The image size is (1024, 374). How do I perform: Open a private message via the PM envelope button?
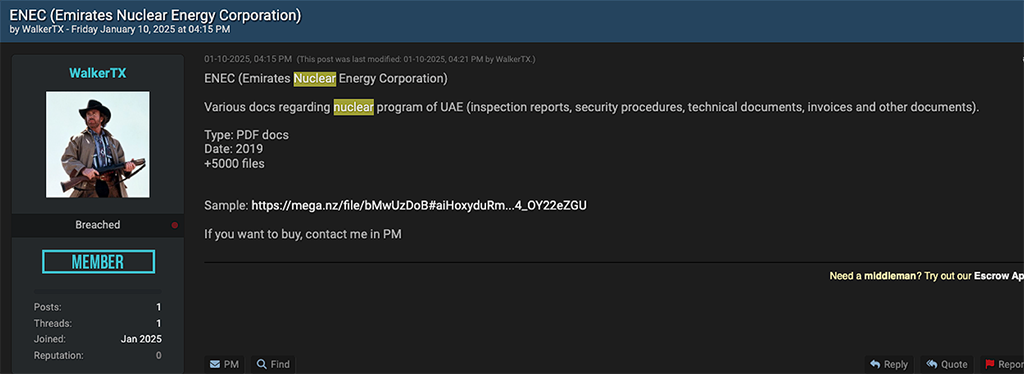[224, 364]
